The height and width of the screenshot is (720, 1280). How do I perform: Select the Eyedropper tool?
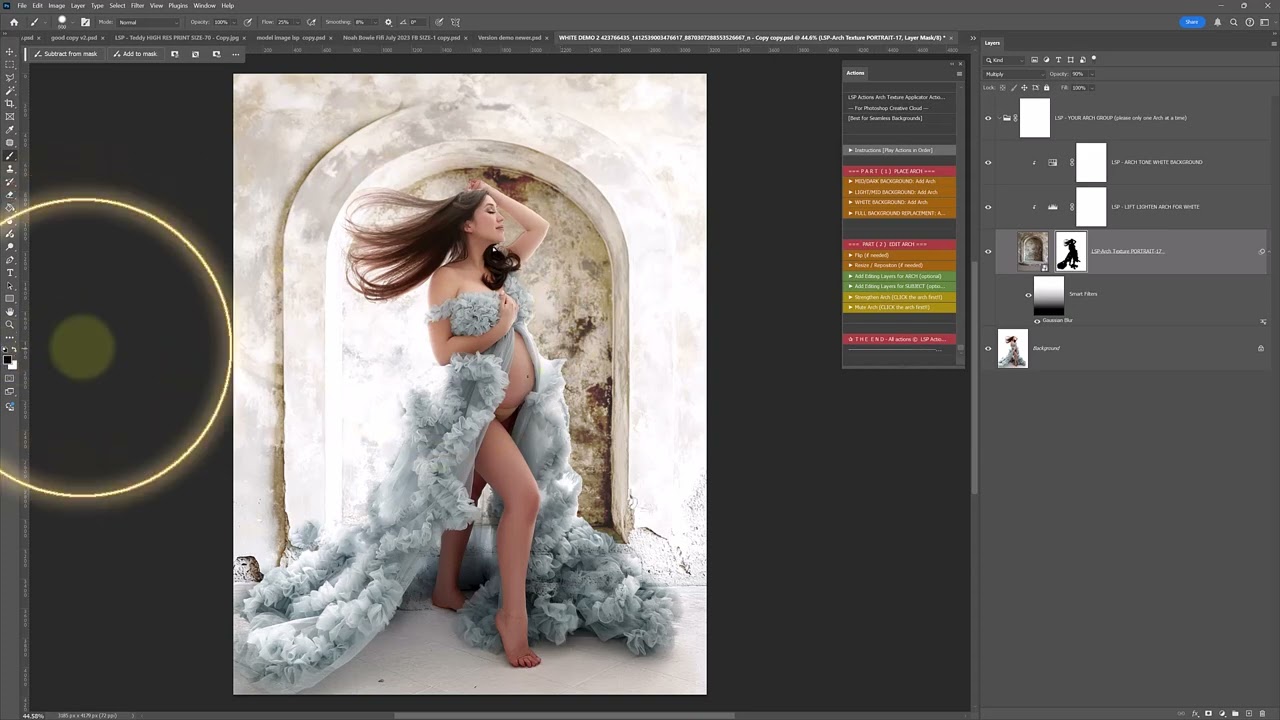pos(10,130)
